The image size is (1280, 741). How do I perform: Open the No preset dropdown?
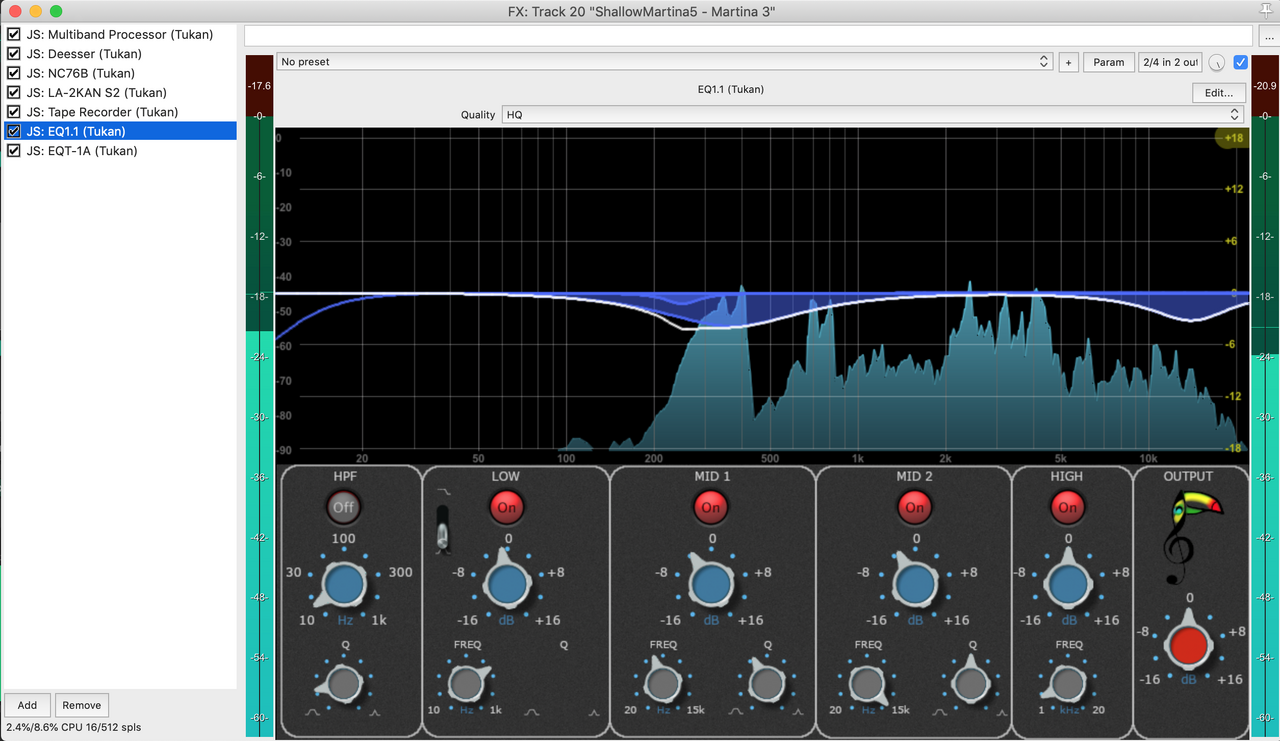coord(664,62)
